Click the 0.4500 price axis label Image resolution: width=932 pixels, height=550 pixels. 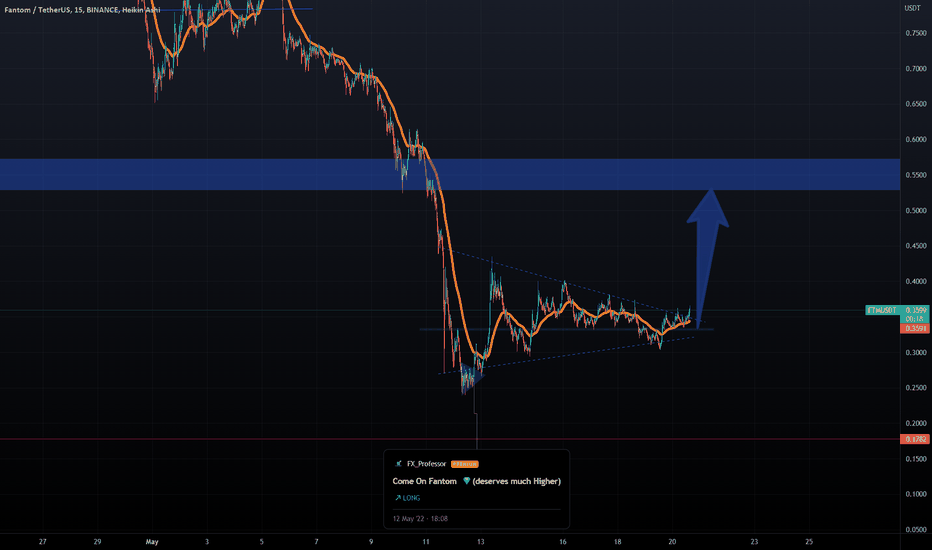pyautogui.click(x=916, y=246)
